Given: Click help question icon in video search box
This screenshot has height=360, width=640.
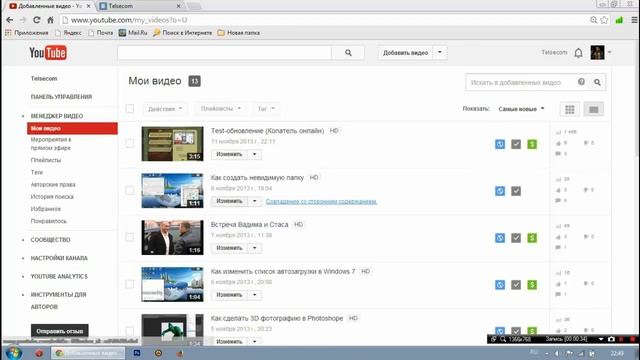Looking at the screenshot, I should pyautogui.click(x=581, y=82).
